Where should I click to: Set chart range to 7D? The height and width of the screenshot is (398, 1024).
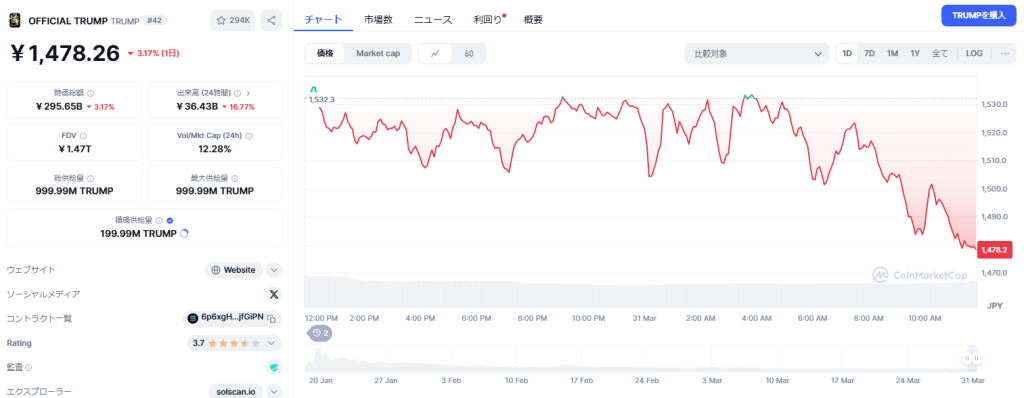point(869,54)
